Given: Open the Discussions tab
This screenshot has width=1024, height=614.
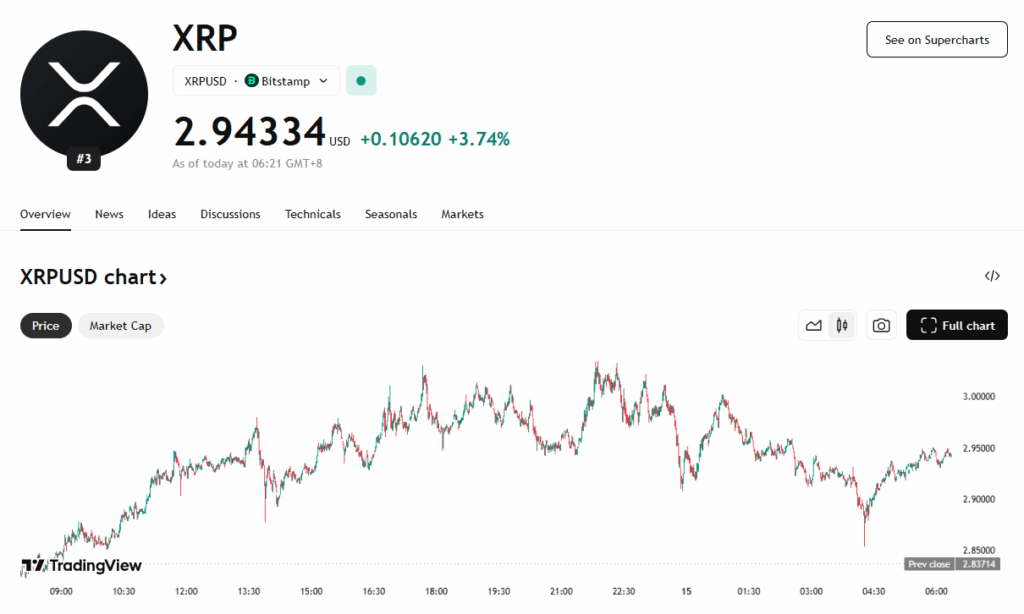Looking at the screenshot, I should click(x=231, y=214).
